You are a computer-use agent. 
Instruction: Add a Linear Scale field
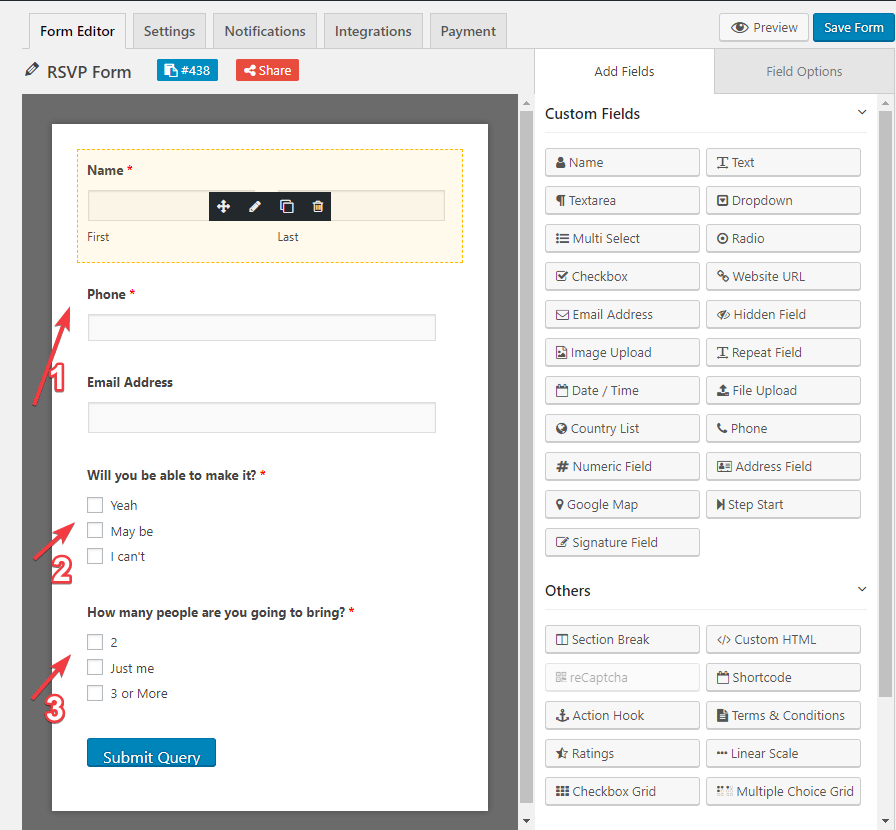(x=783, y=753)
